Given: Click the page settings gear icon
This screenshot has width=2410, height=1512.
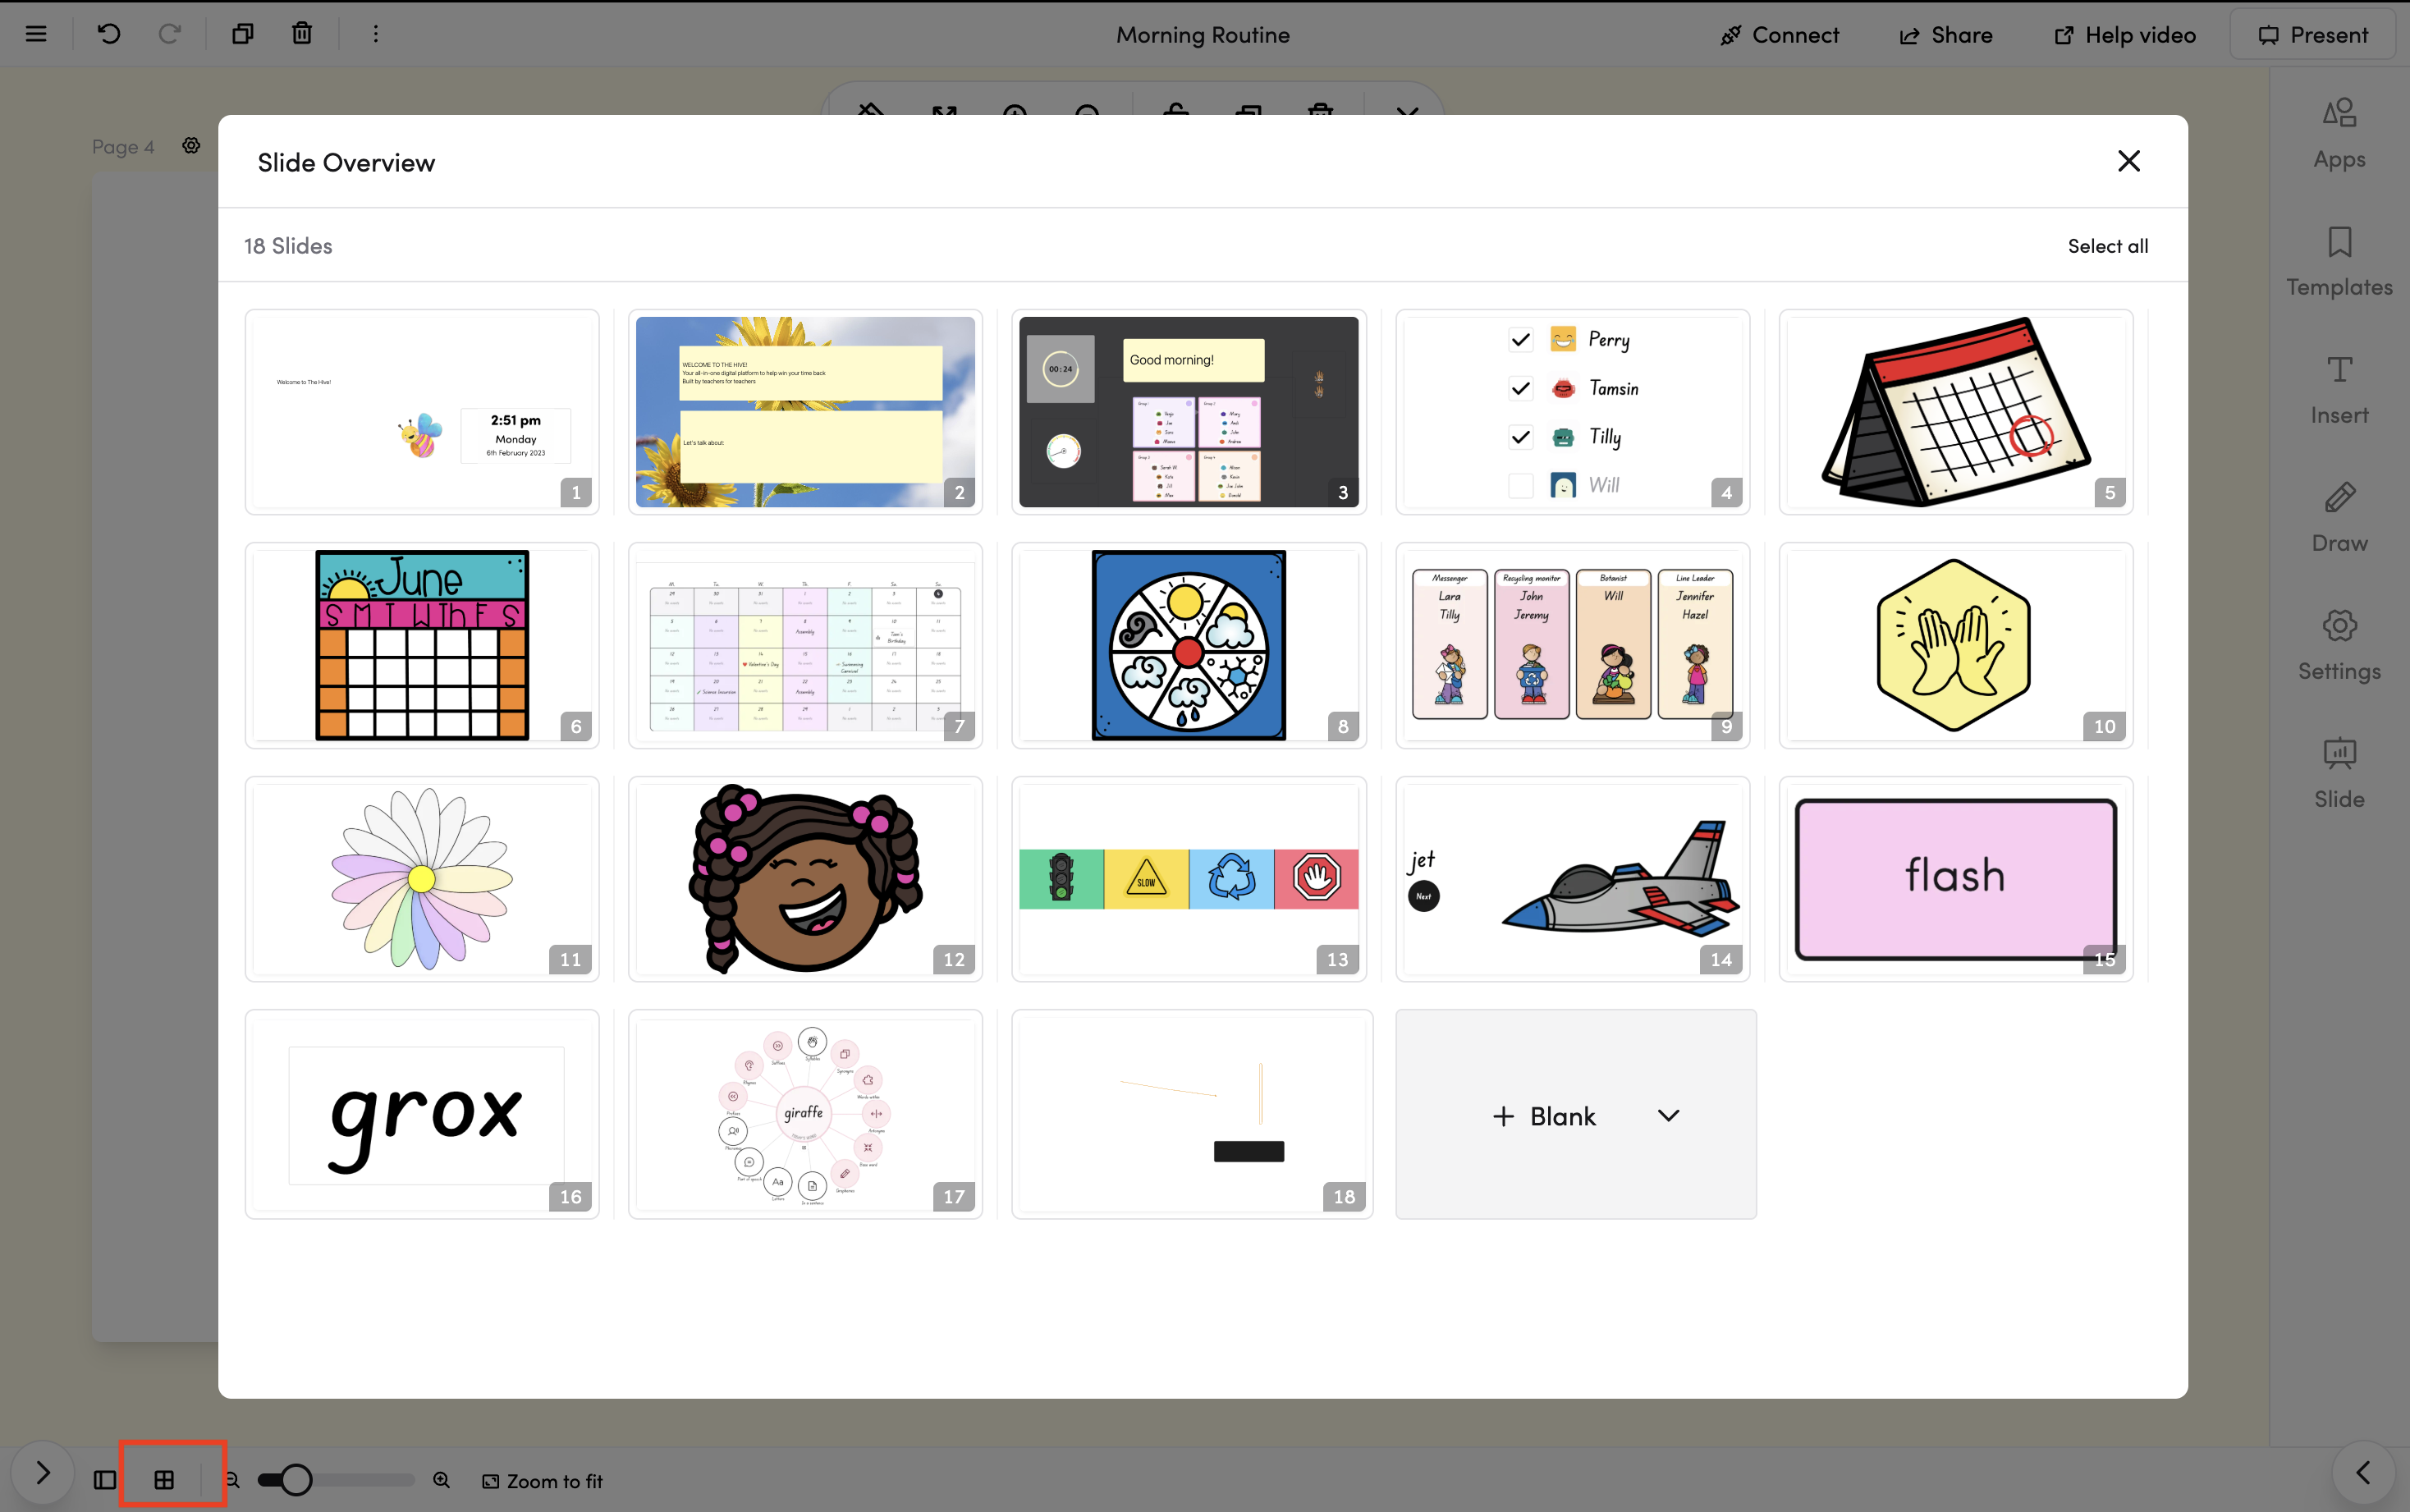Looking at the screenshot, I should 191,146.
